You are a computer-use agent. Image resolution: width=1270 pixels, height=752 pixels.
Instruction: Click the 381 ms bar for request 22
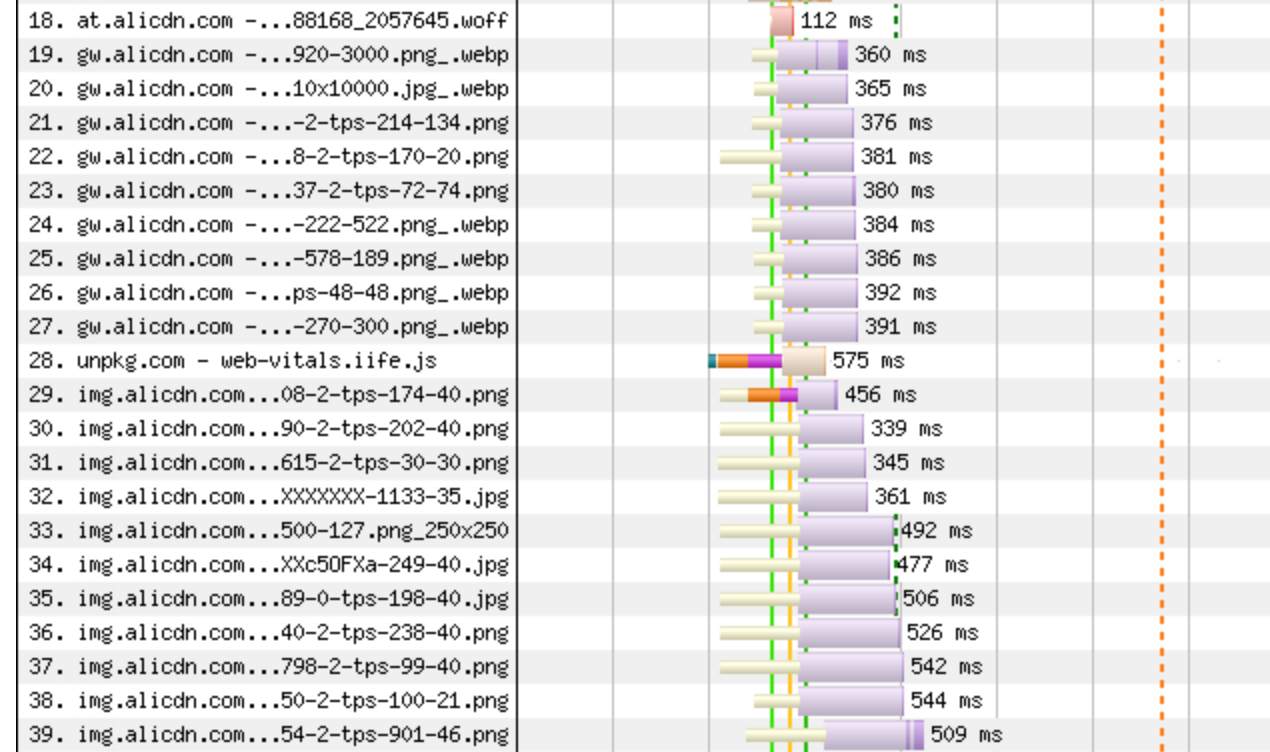(787, 156)
